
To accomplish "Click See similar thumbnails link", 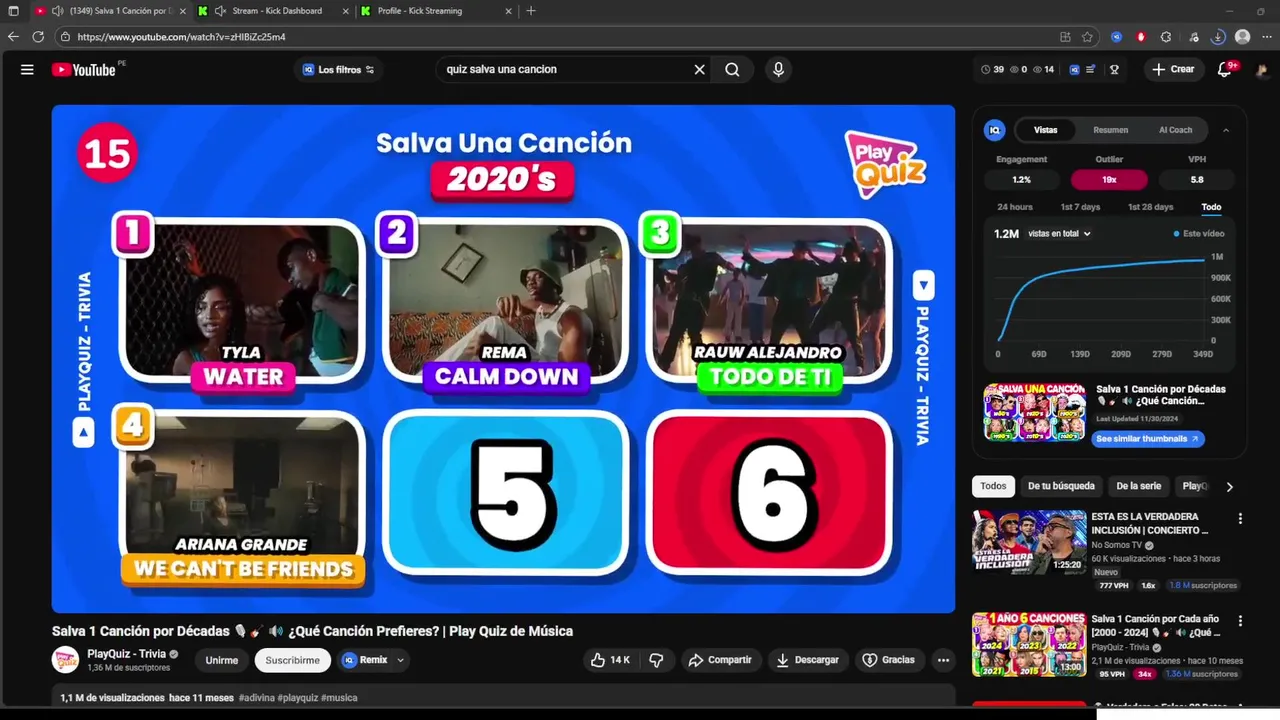I will coord(1147,439).
